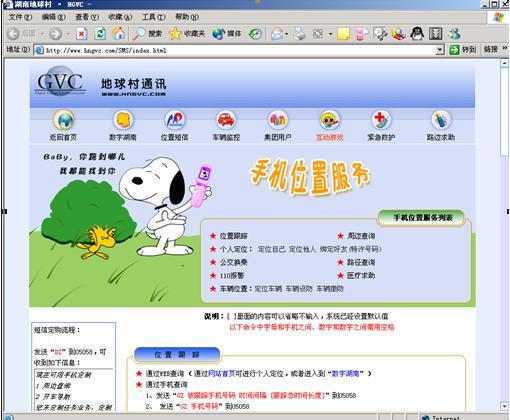Click the vertical scrollbar up arrow
The width and height of the screenshot is (510, 420).
(x=504, y=63)
